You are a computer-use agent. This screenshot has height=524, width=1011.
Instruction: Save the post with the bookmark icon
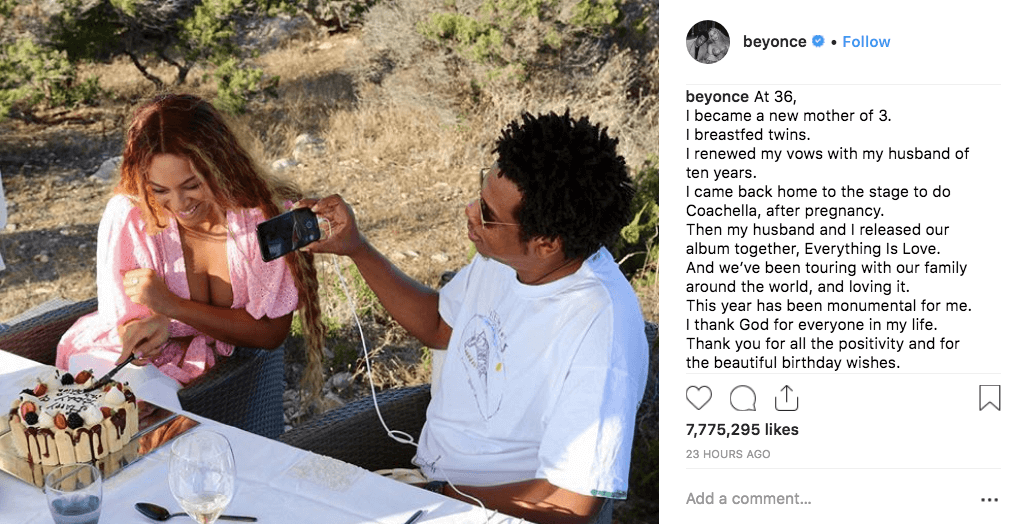click(x=990, y=398)
